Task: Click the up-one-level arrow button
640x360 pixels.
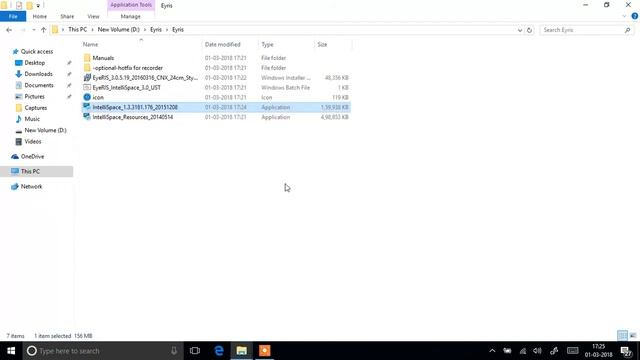Action: pyautogui.click(x=43, y=30)
